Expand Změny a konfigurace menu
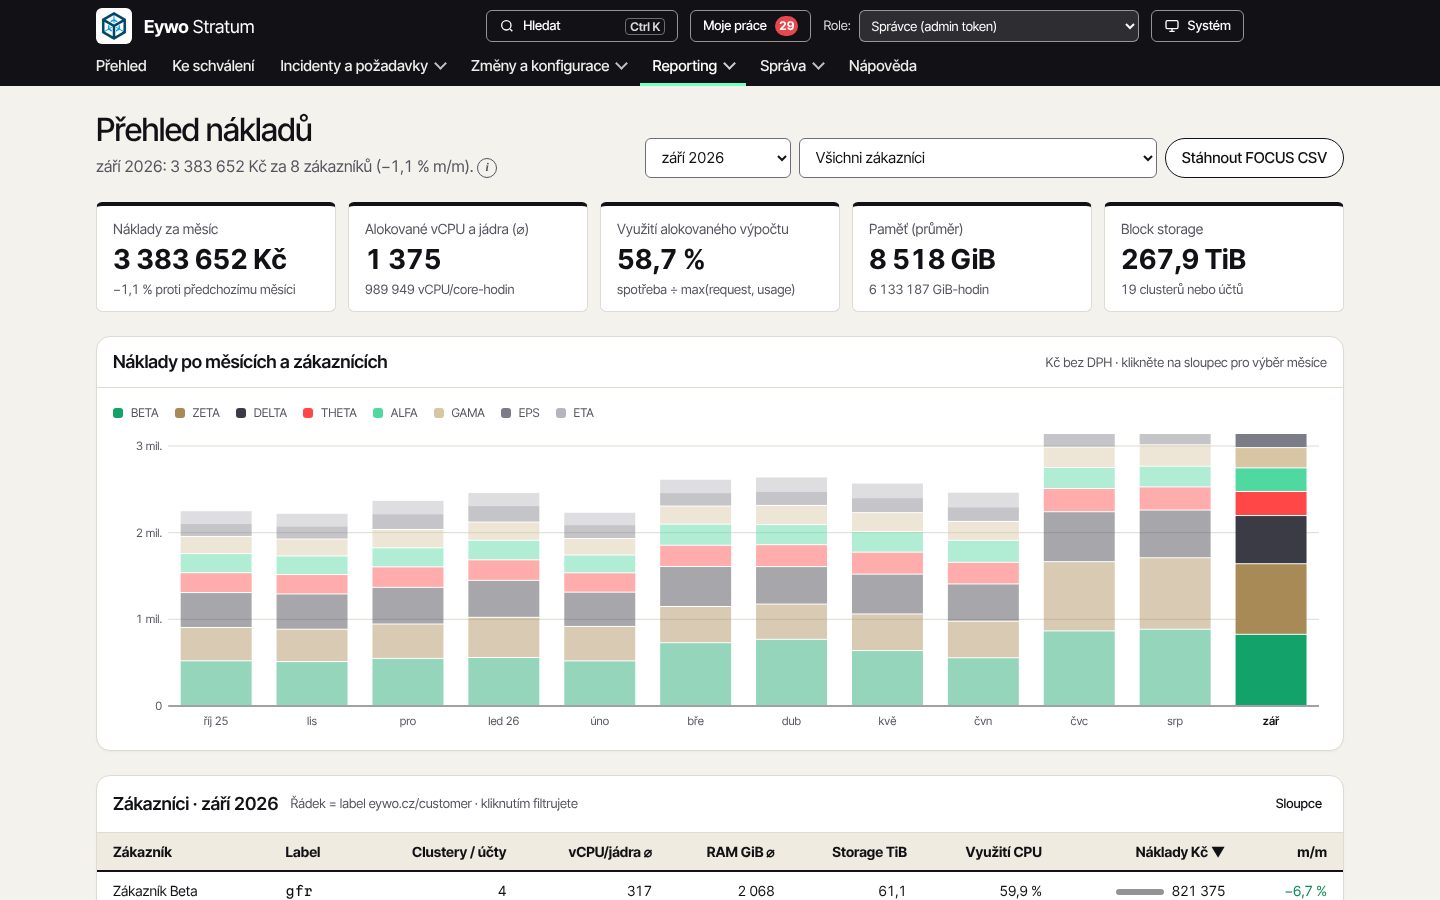The image size is (1440, 900). click(549, 66)
